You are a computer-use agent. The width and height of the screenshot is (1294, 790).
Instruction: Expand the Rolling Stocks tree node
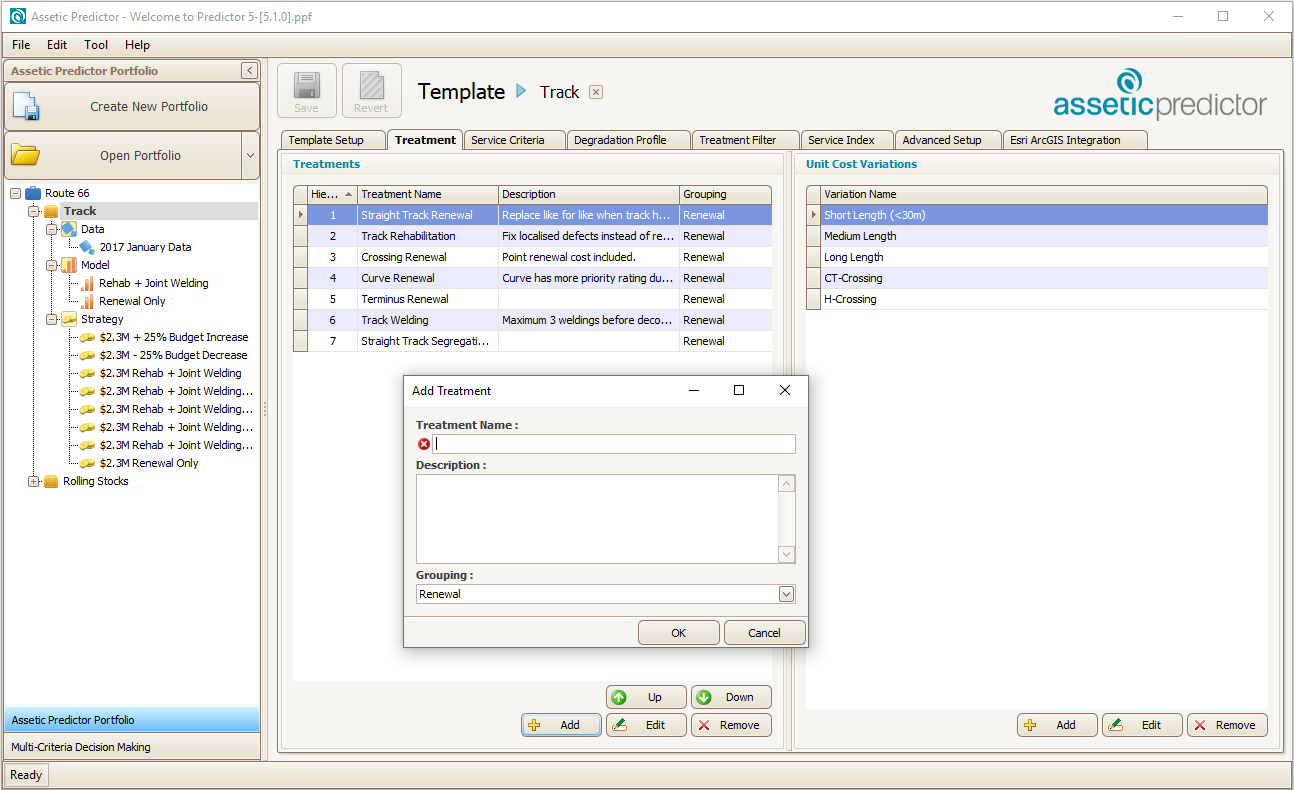point(34,481)
